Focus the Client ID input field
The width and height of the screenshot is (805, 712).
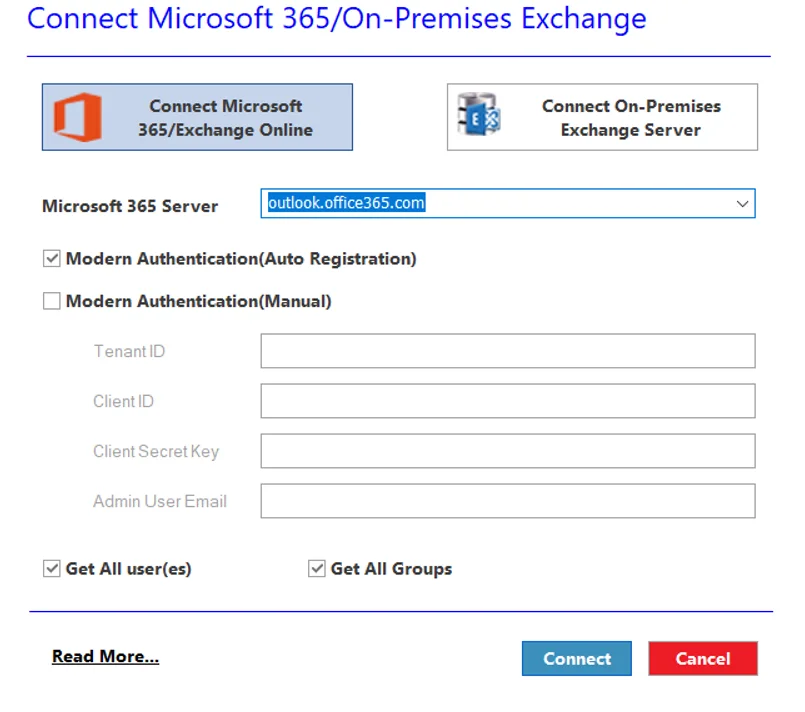tap(508, 401)
